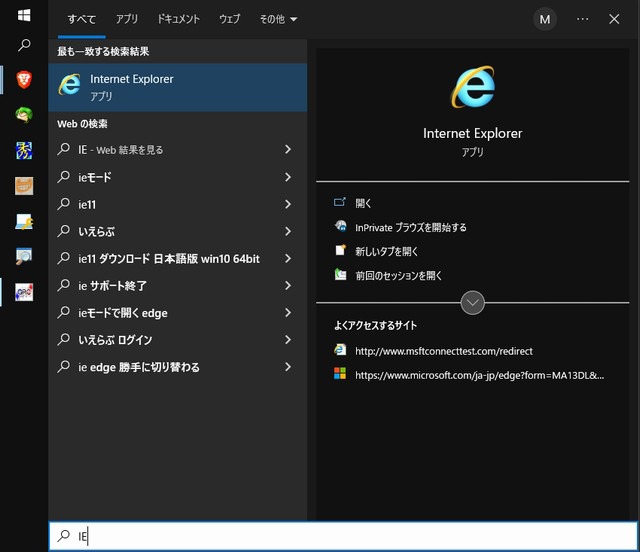
Task: Expand ie11 ダウンロード 日本語版 suggestion chevron
Action: point(288,258)
